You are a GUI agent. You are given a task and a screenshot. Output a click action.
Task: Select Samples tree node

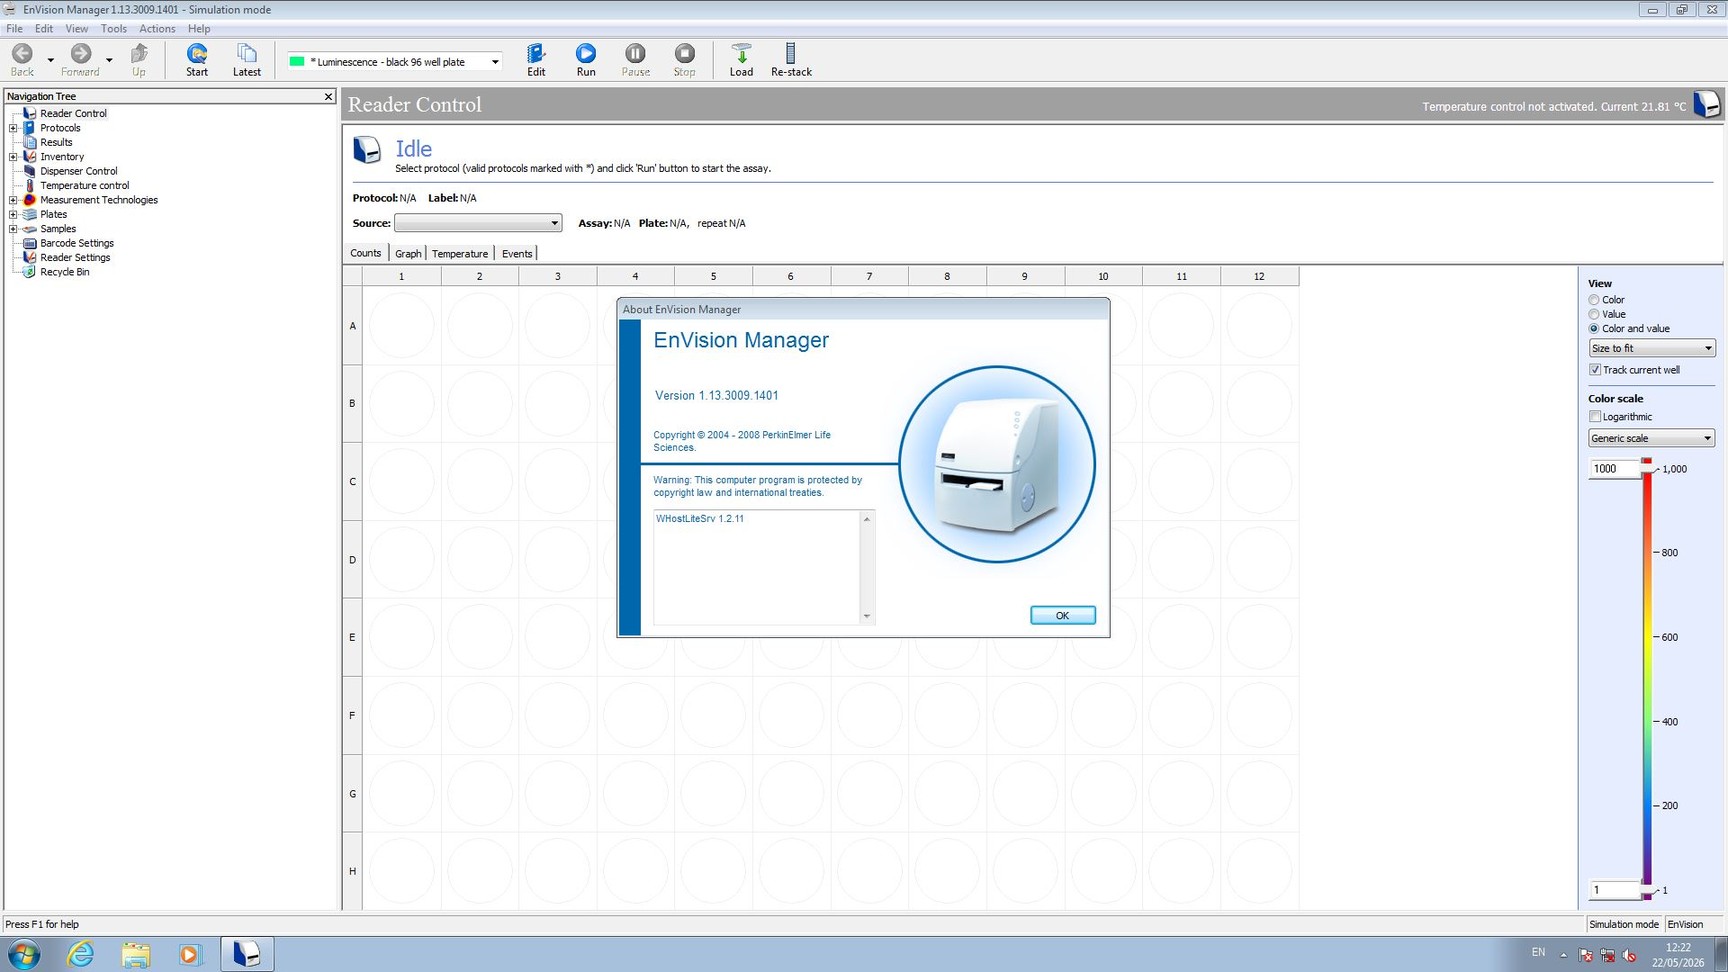pyautogui.click(x=58, y=229)
